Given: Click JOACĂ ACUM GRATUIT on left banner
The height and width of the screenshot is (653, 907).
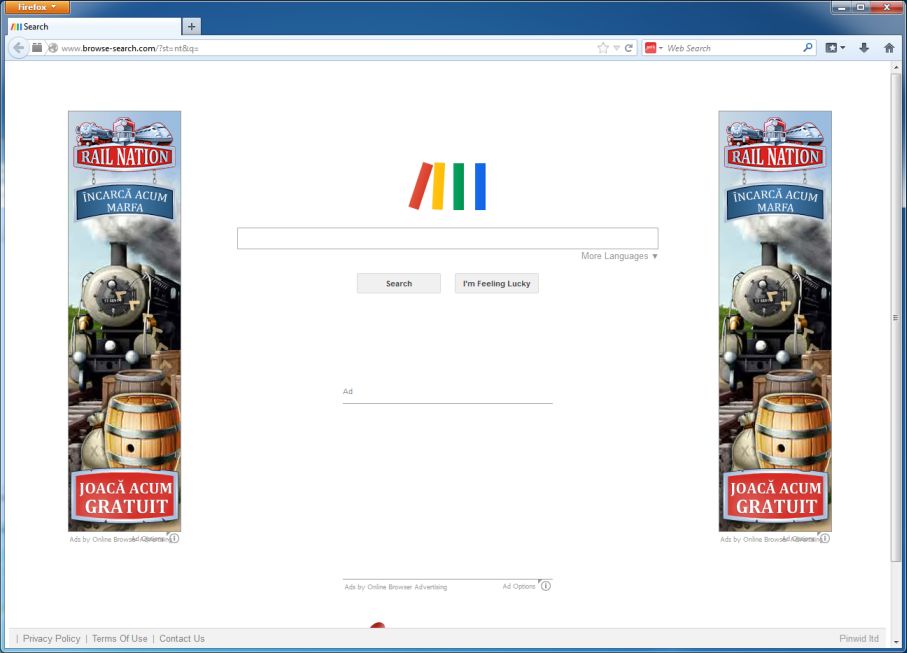Looking at the screenshot, I should 125,497.
